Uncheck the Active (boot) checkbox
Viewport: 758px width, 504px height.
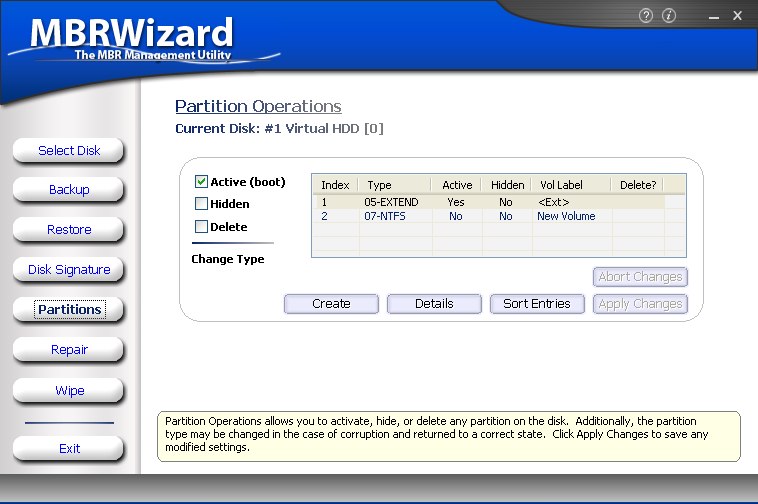[x=201, y=182]
